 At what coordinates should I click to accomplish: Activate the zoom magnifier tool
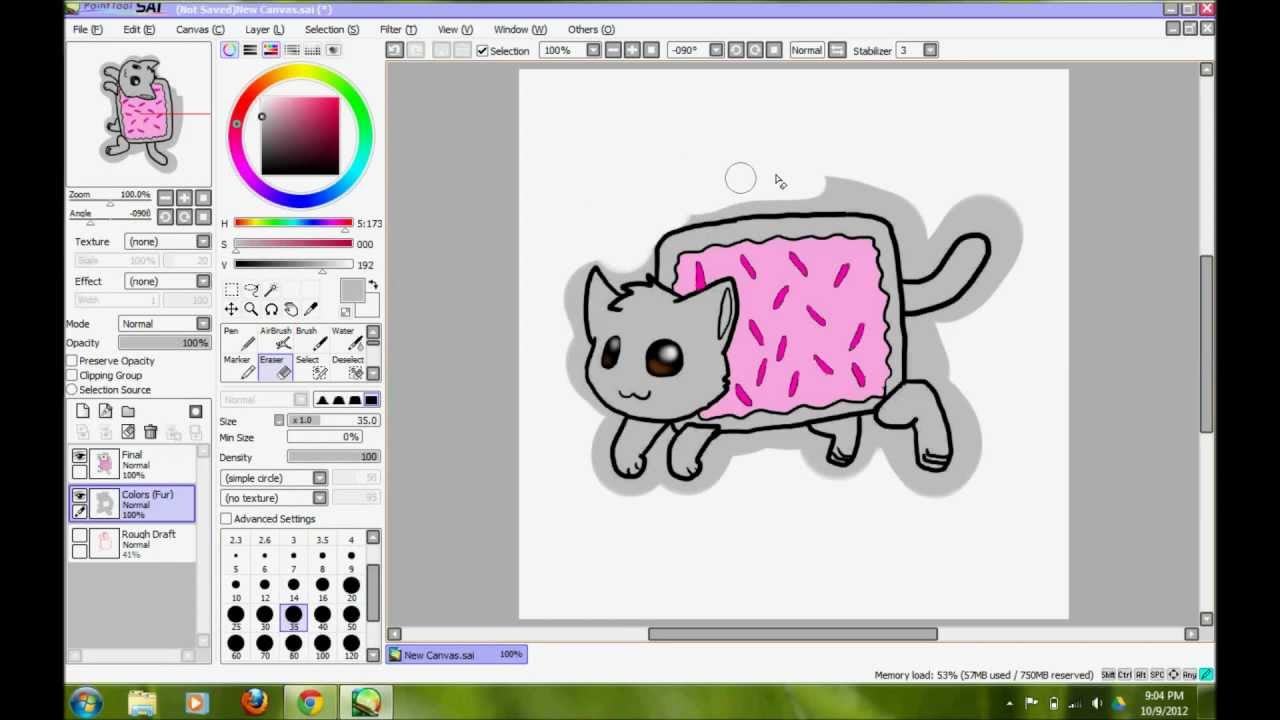tap(251, 310)
